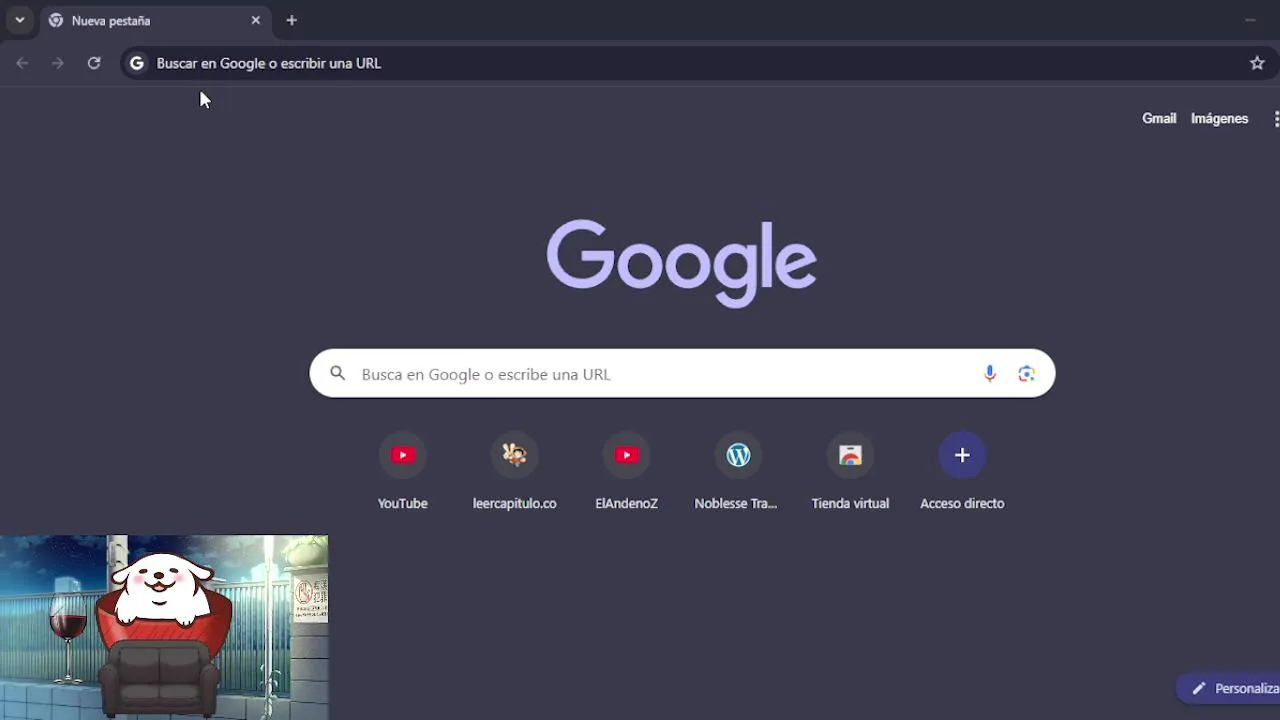Image resolution: width=1280 pixels, height=720 pixels.
Task: Open the Imágenes link
Action: pyautogui.click(x=1219, y=118)
